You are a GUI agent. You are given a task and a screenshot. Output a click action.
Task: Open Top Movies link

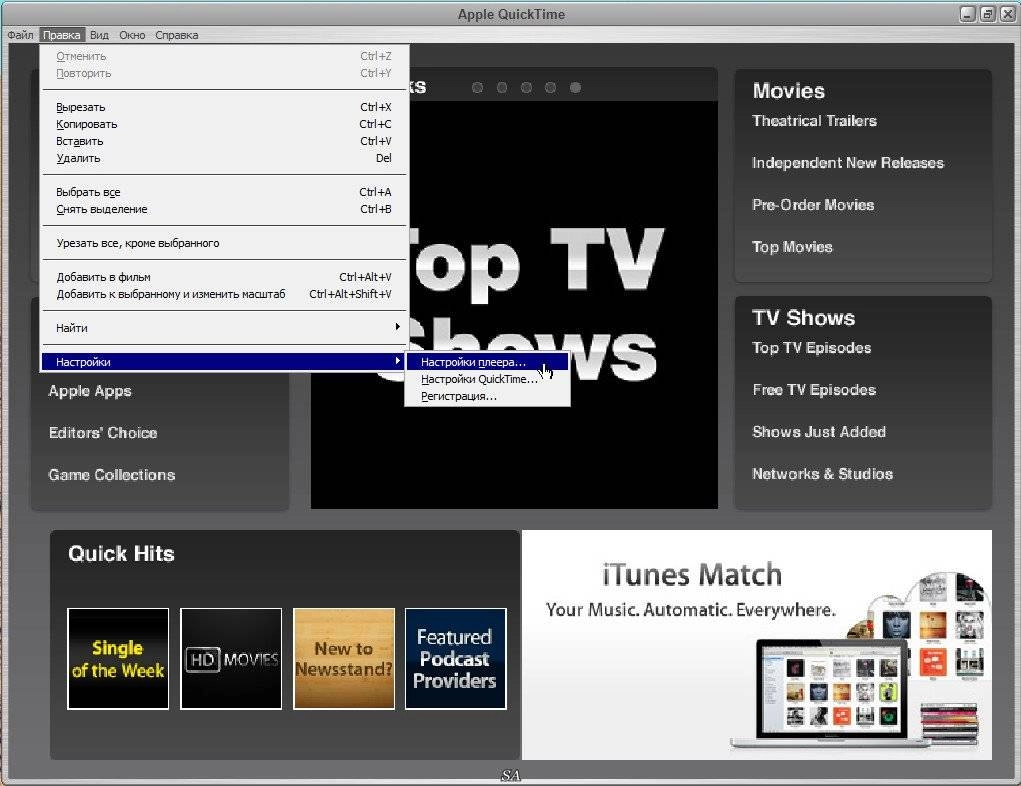792,247
